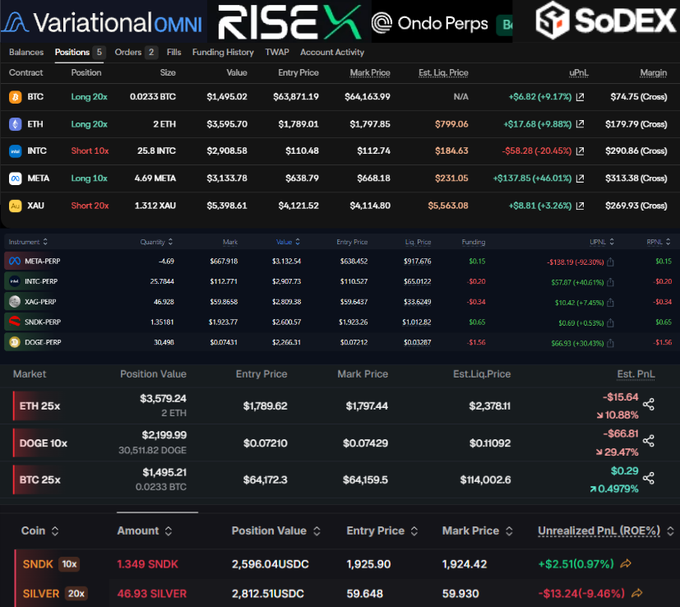
Task: Click the Variational OMNI logo
Action: (102, 22)
